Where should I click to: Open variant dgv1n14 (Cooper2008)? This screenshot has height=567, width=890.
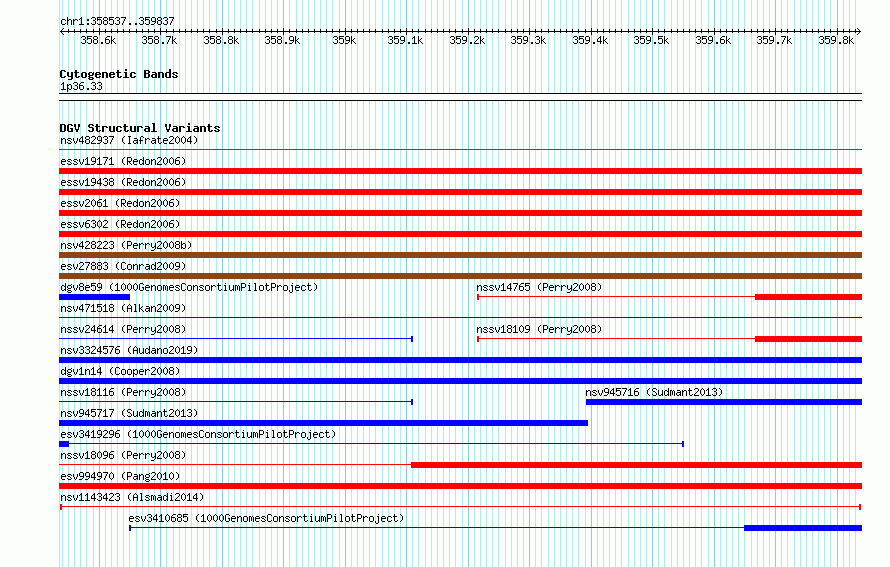(x=120, y=371)
